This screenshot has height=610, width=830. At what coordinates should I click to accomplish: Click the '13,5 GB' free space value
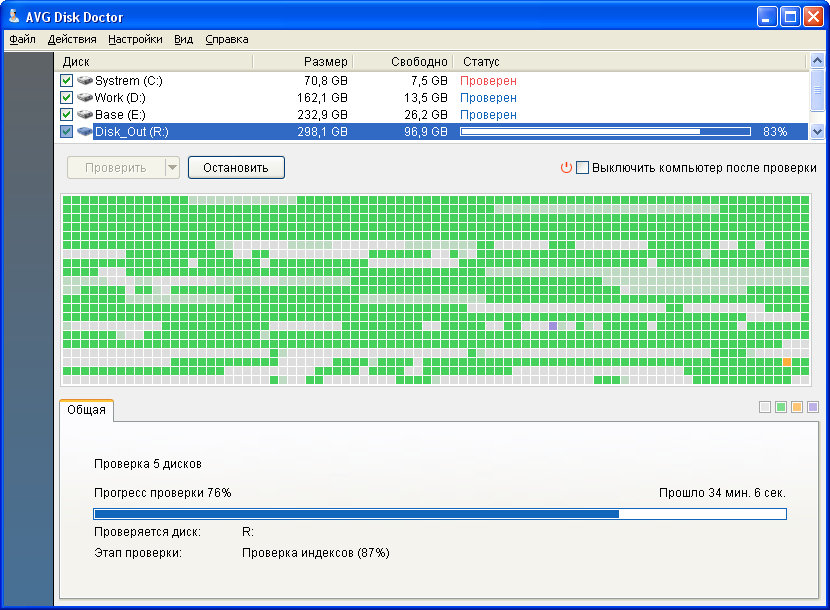426,97
